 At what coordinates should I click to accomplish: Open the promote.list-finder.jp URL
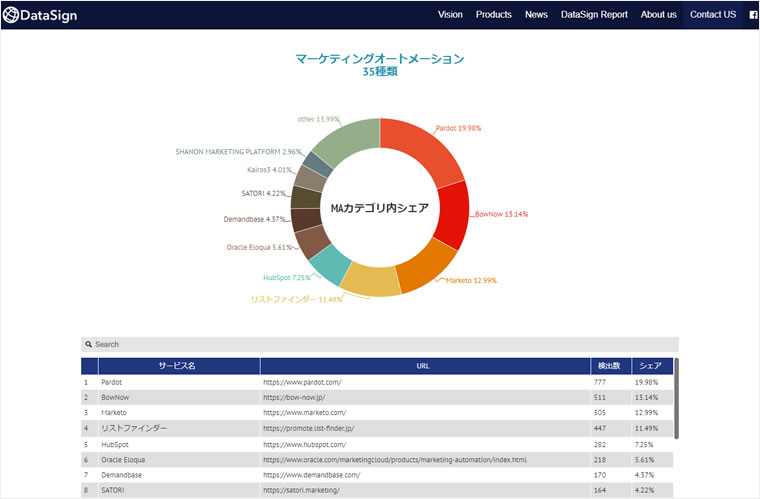(308, 428)
